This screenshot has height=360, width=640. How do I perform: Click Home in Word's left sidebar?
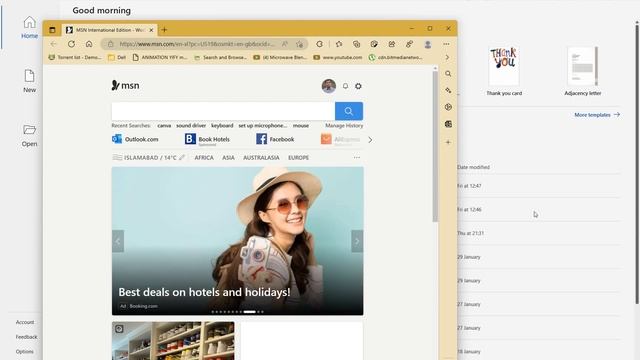[x=29, y=27]
